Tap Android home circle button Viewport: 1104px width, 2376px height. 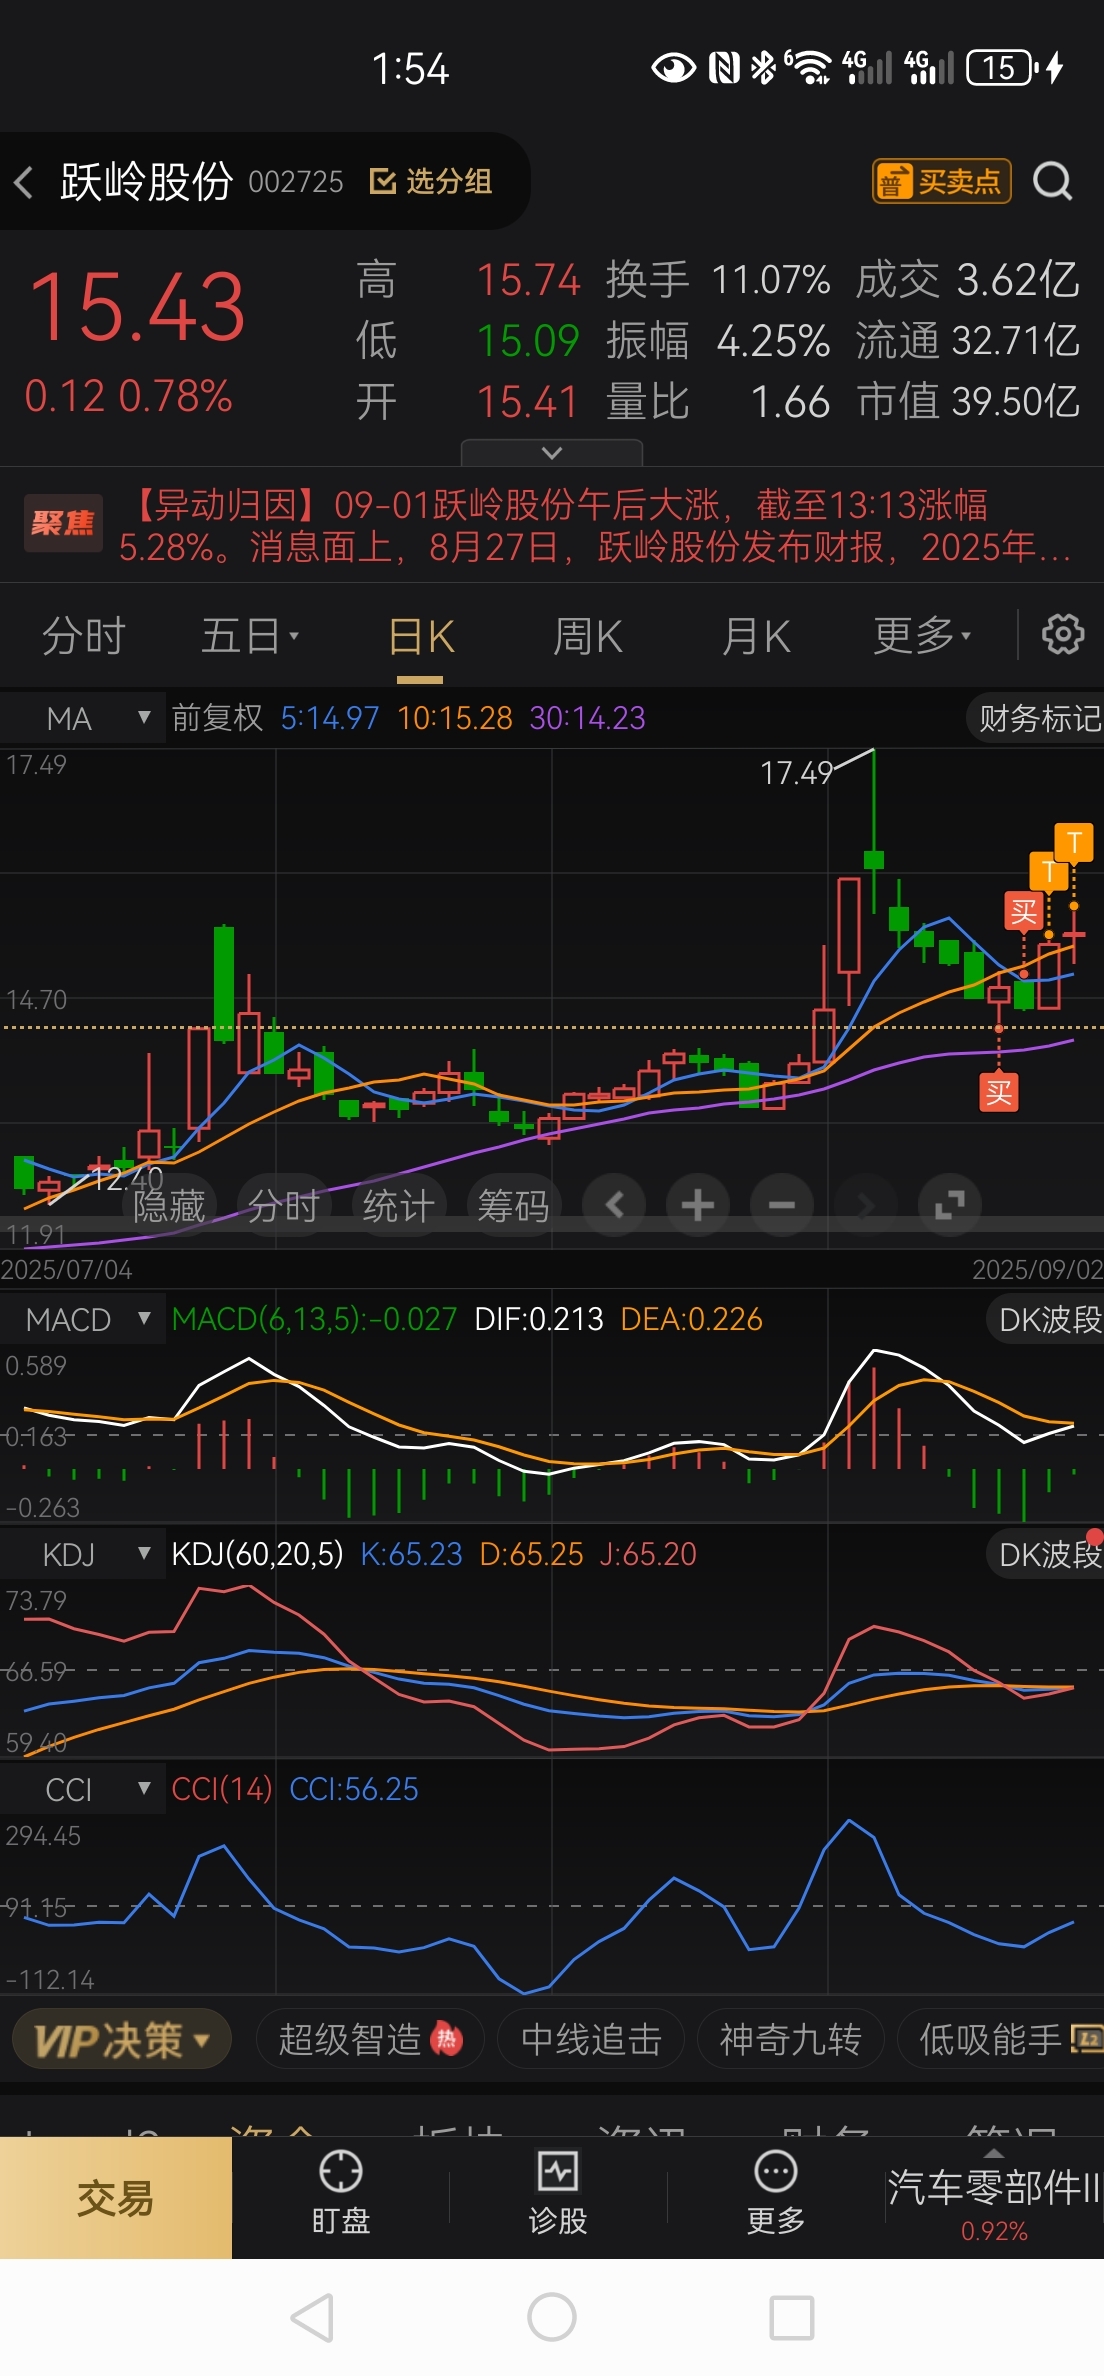click(x=552, y=2317)
